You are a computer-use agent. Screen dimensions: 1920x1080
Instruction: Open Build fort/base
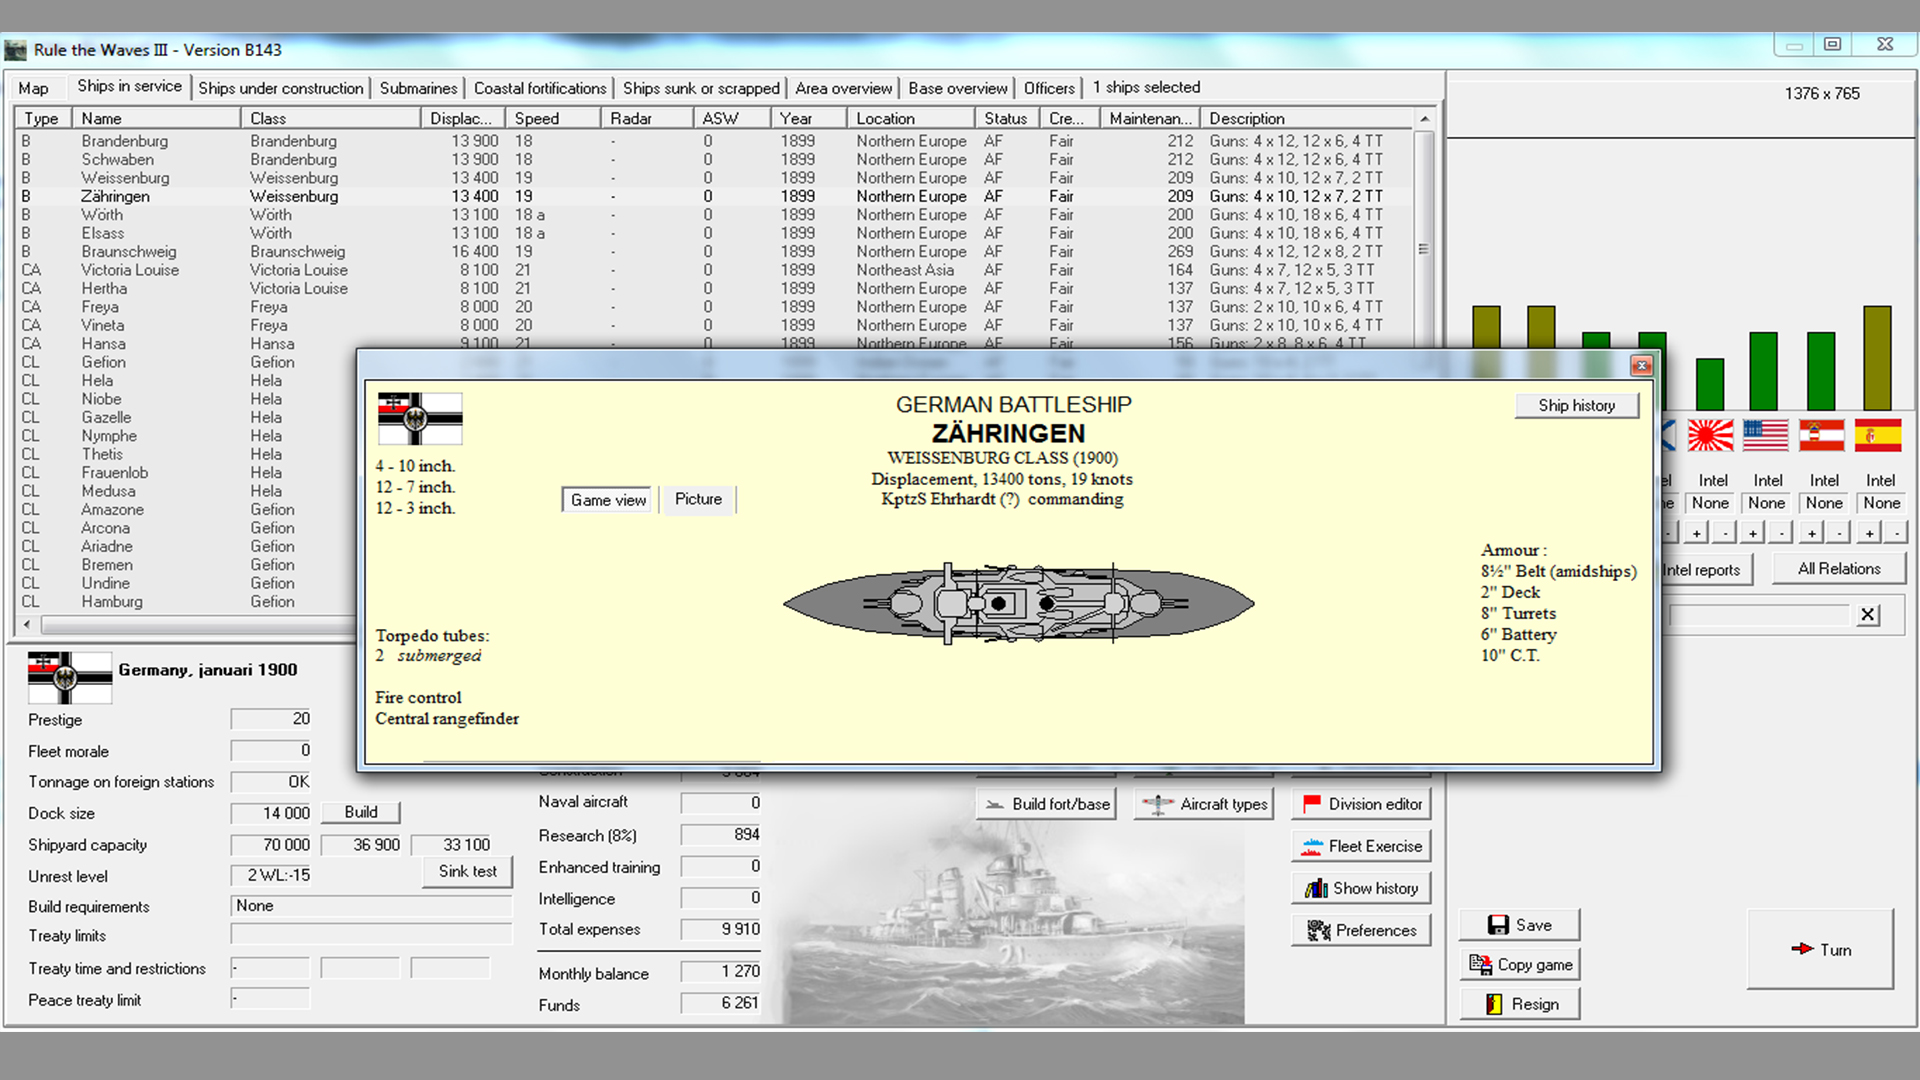pyautogui.click(x=1046, y=804)
